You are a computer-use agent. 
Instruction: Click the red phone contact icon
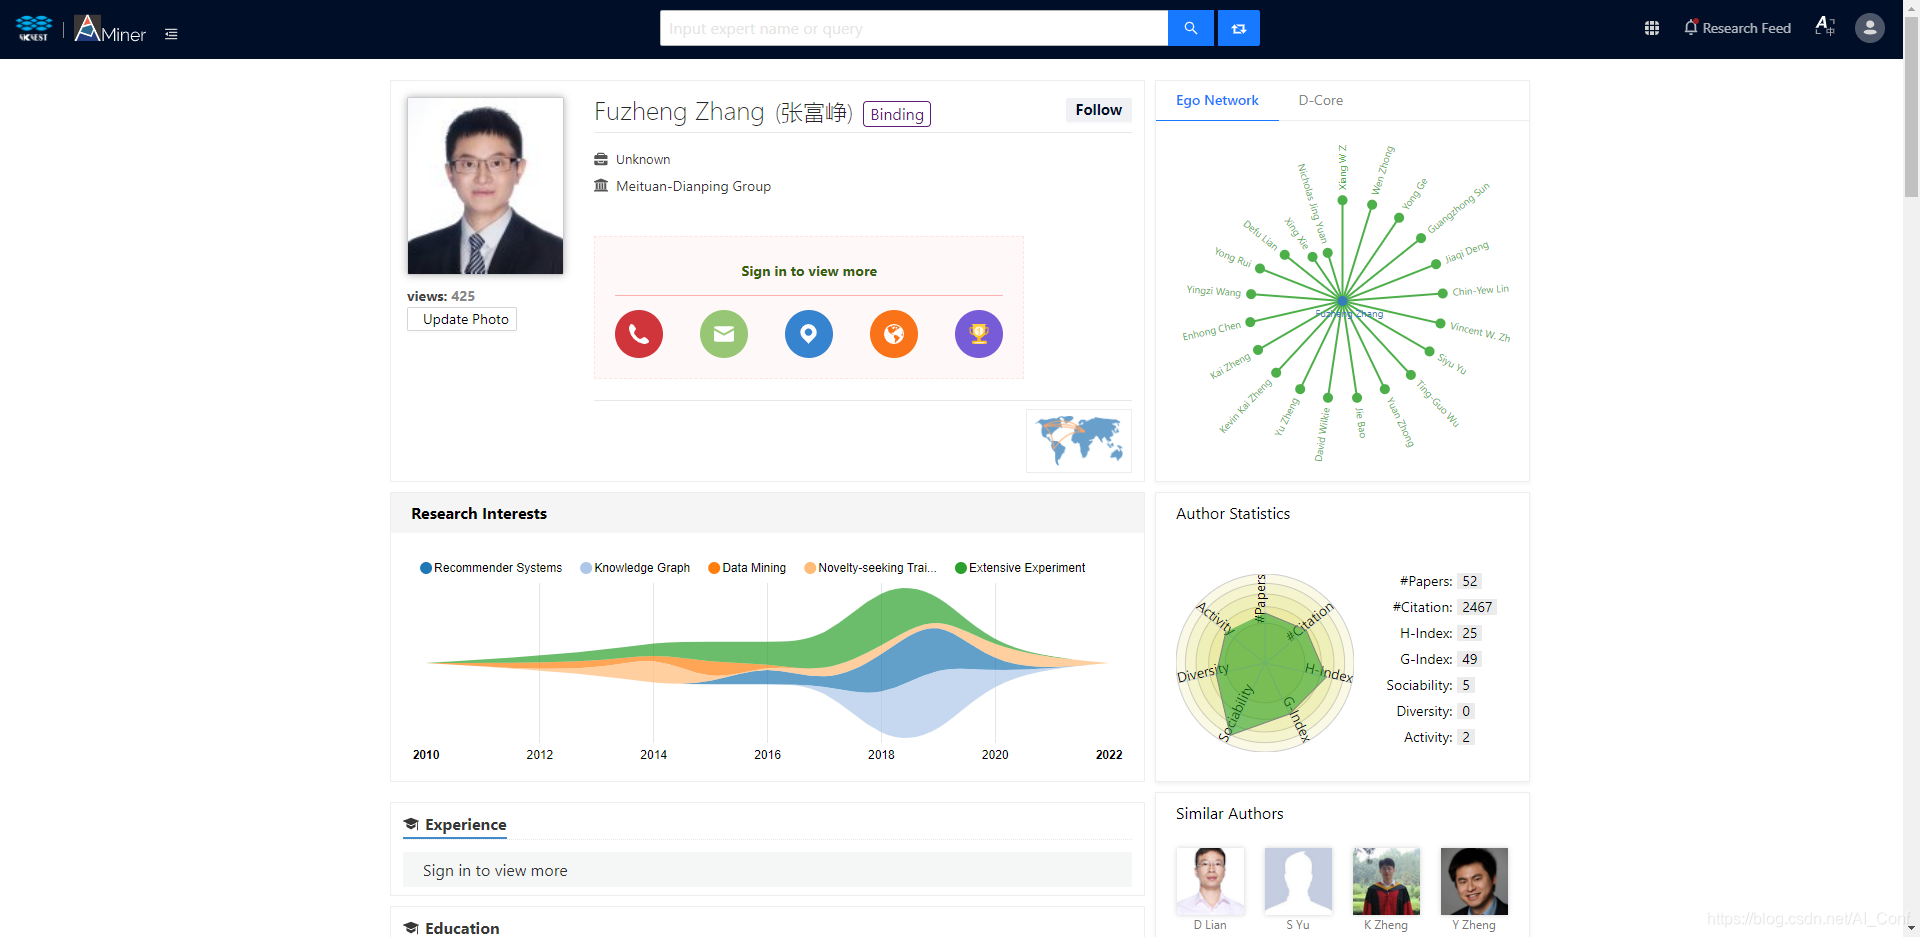639,334
